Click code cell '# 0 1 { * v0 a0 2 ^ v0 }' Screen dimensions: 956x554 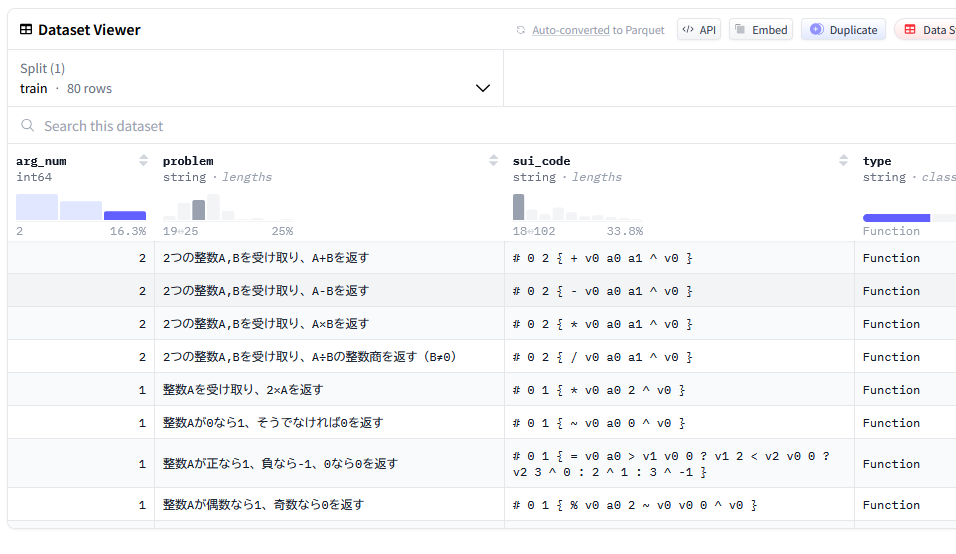680,389
